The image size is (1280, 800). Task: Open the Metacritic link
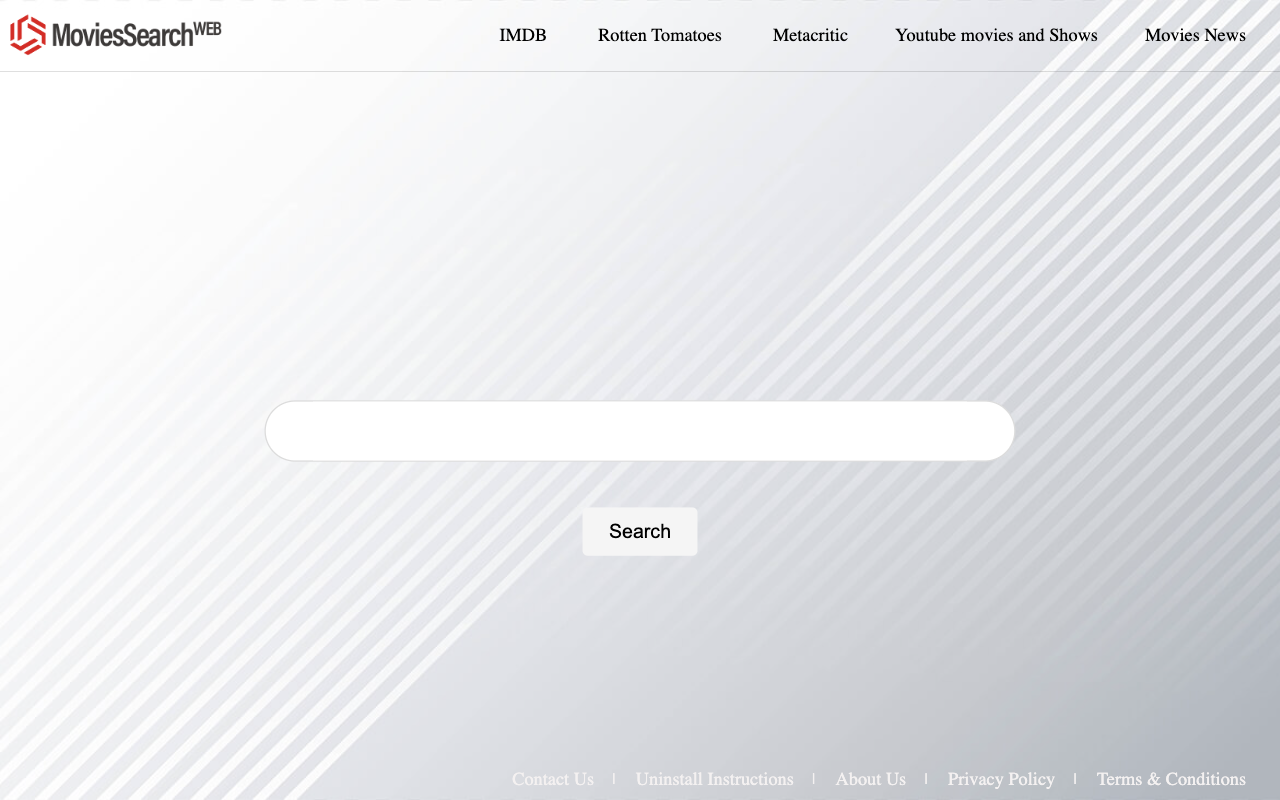point(810,35)
